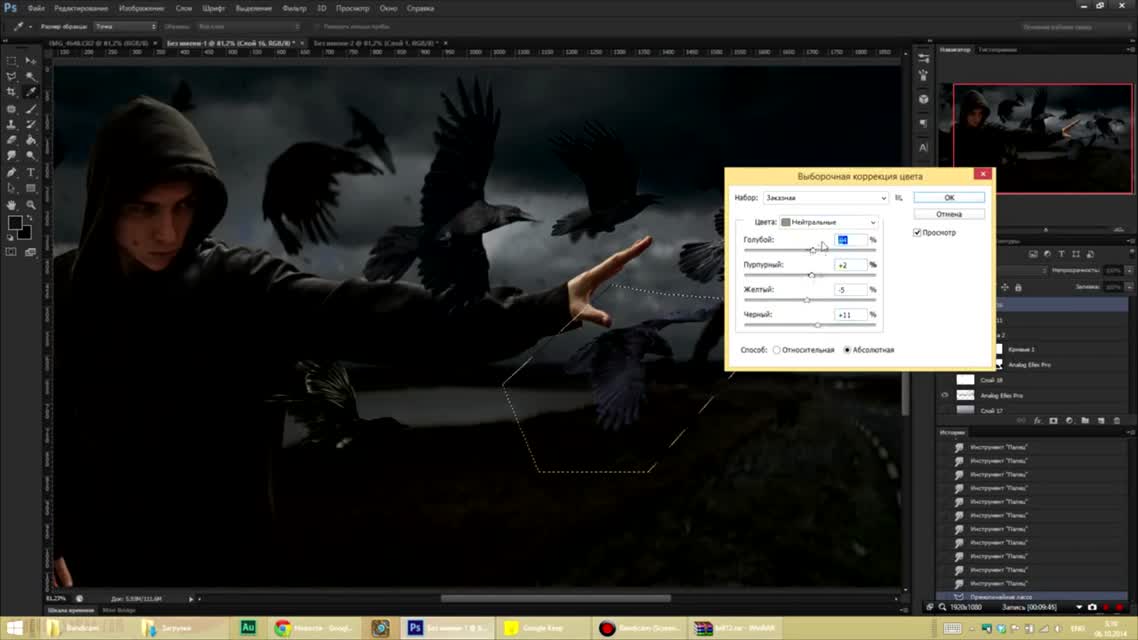This screenshot has width=1138, height=640.
Task: Select the Paint Bucket tool
Action: click(x=30, y=140)
